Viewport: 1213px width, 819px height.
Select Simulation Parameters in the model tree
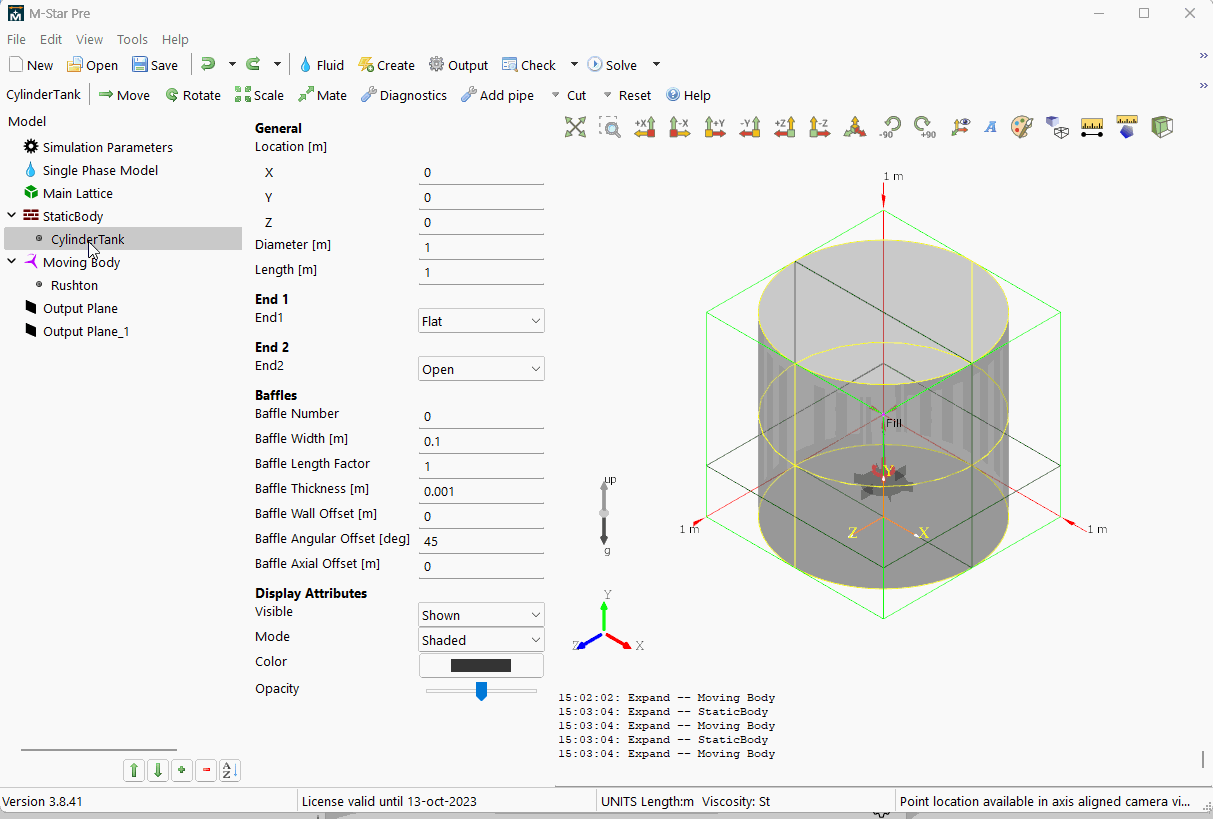[x=107, y=147]
